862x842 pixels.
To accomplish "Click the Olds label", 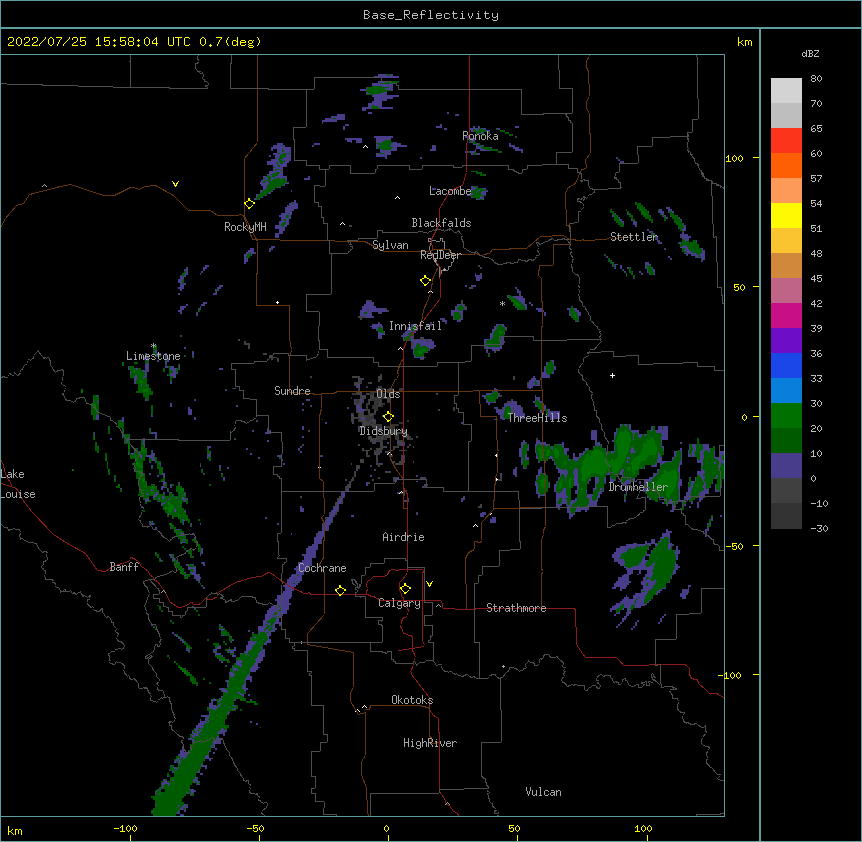I will [x=388, y=394].
